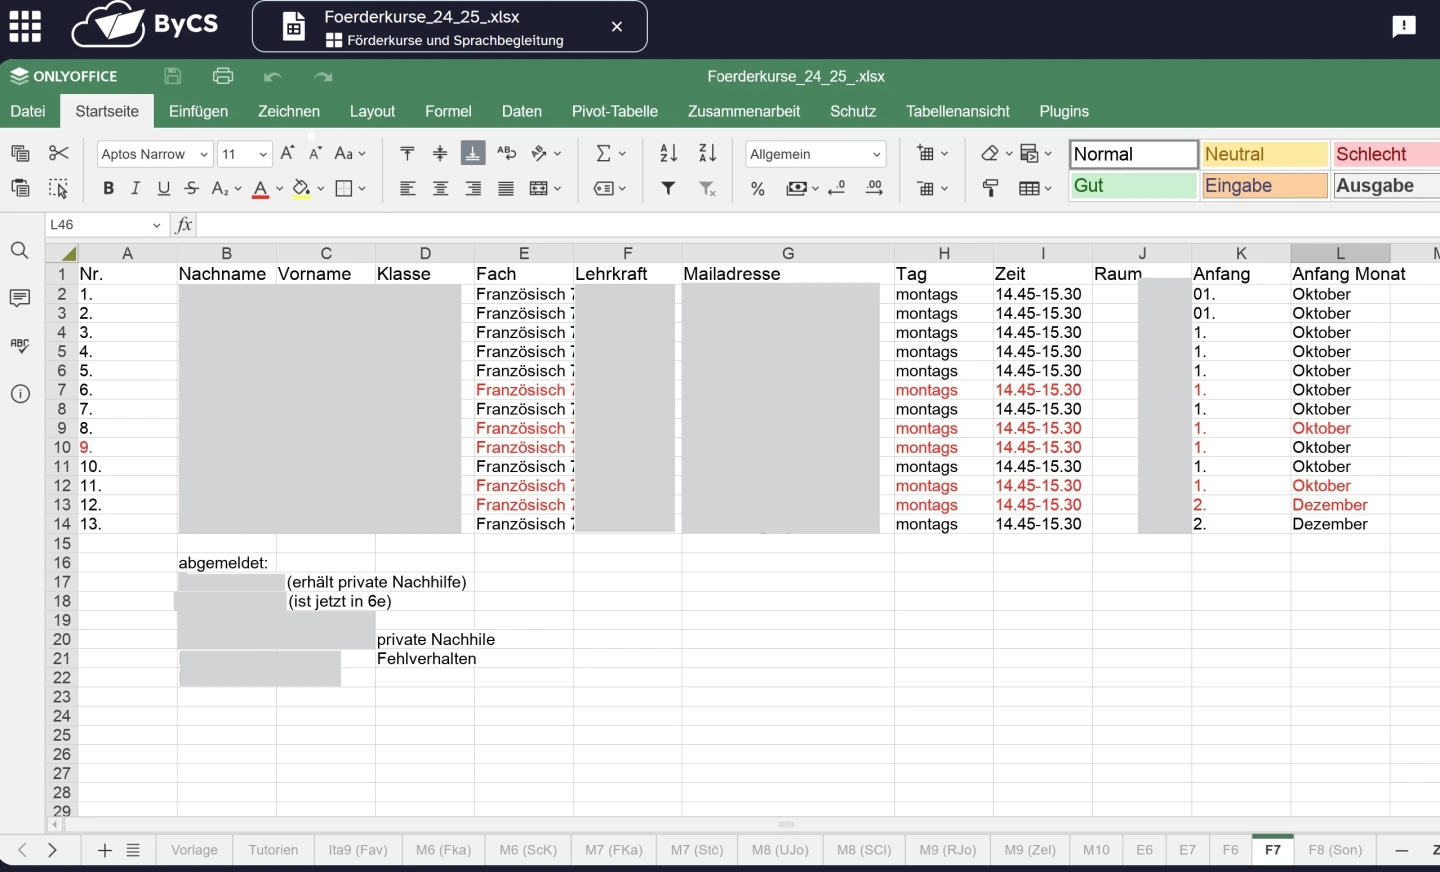Click the Percent style icon

pos(758,189)
